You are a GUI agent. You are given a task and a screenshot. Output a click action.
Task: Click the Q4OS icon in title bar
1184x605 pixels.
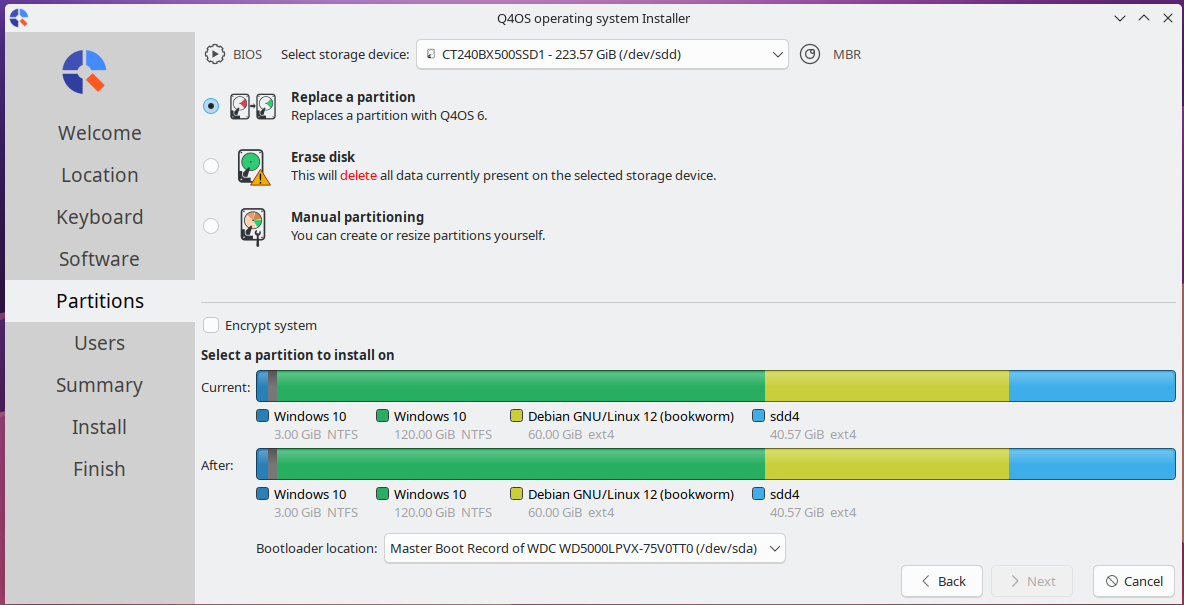tap(18, 18)
